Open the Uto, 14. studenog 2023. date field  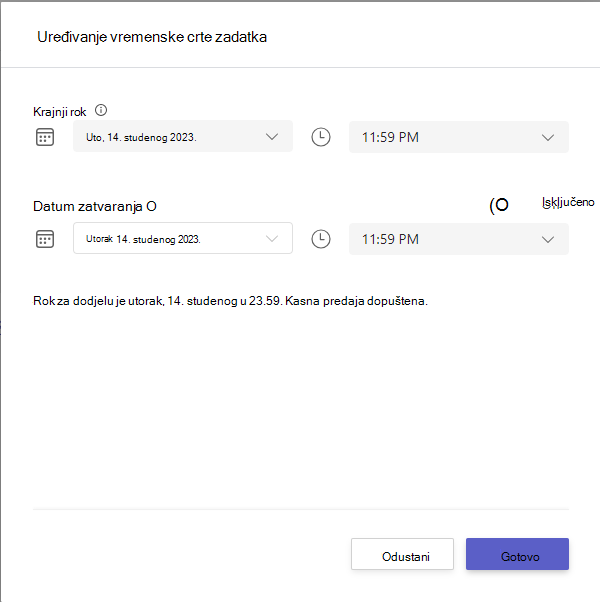click(183, 136)
